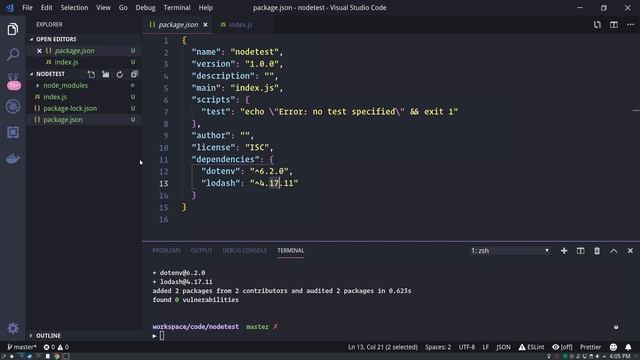Open the Edit menu
Viewport: 640px width, 360px height.
[47, 7]
